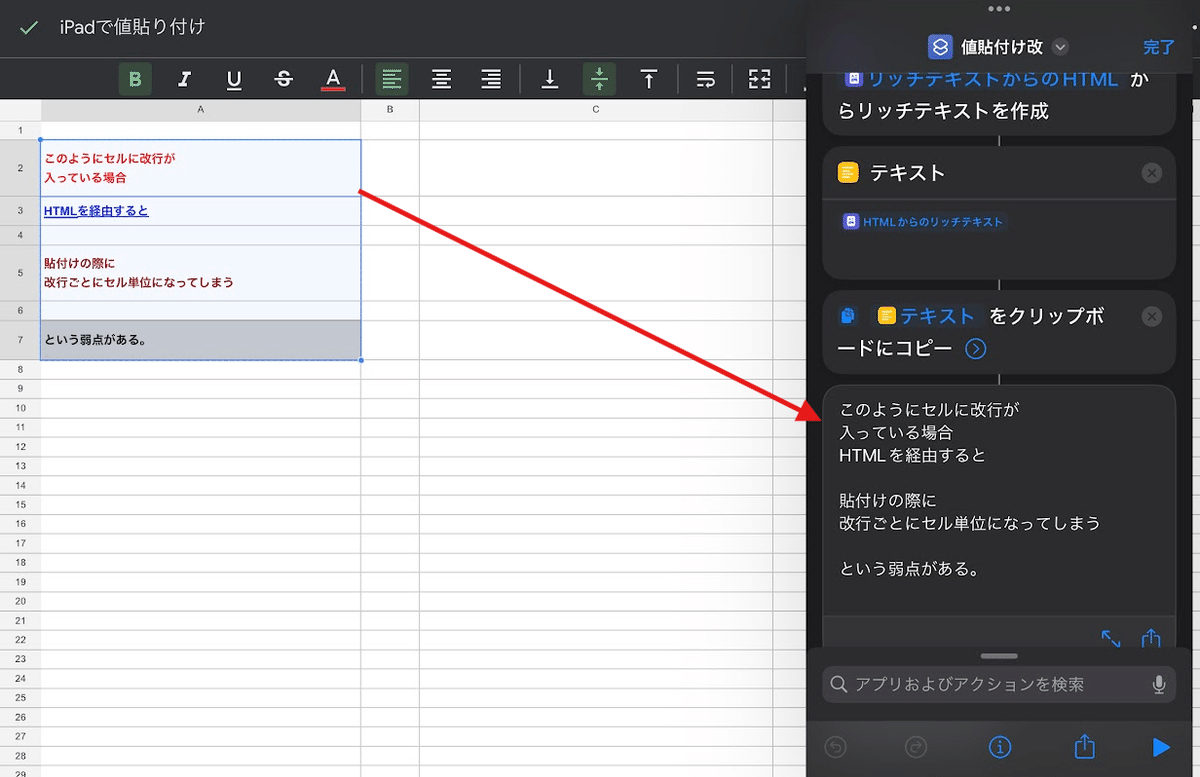Align text right
Screen dimensions: 1200x777
[x=491, y=79]
